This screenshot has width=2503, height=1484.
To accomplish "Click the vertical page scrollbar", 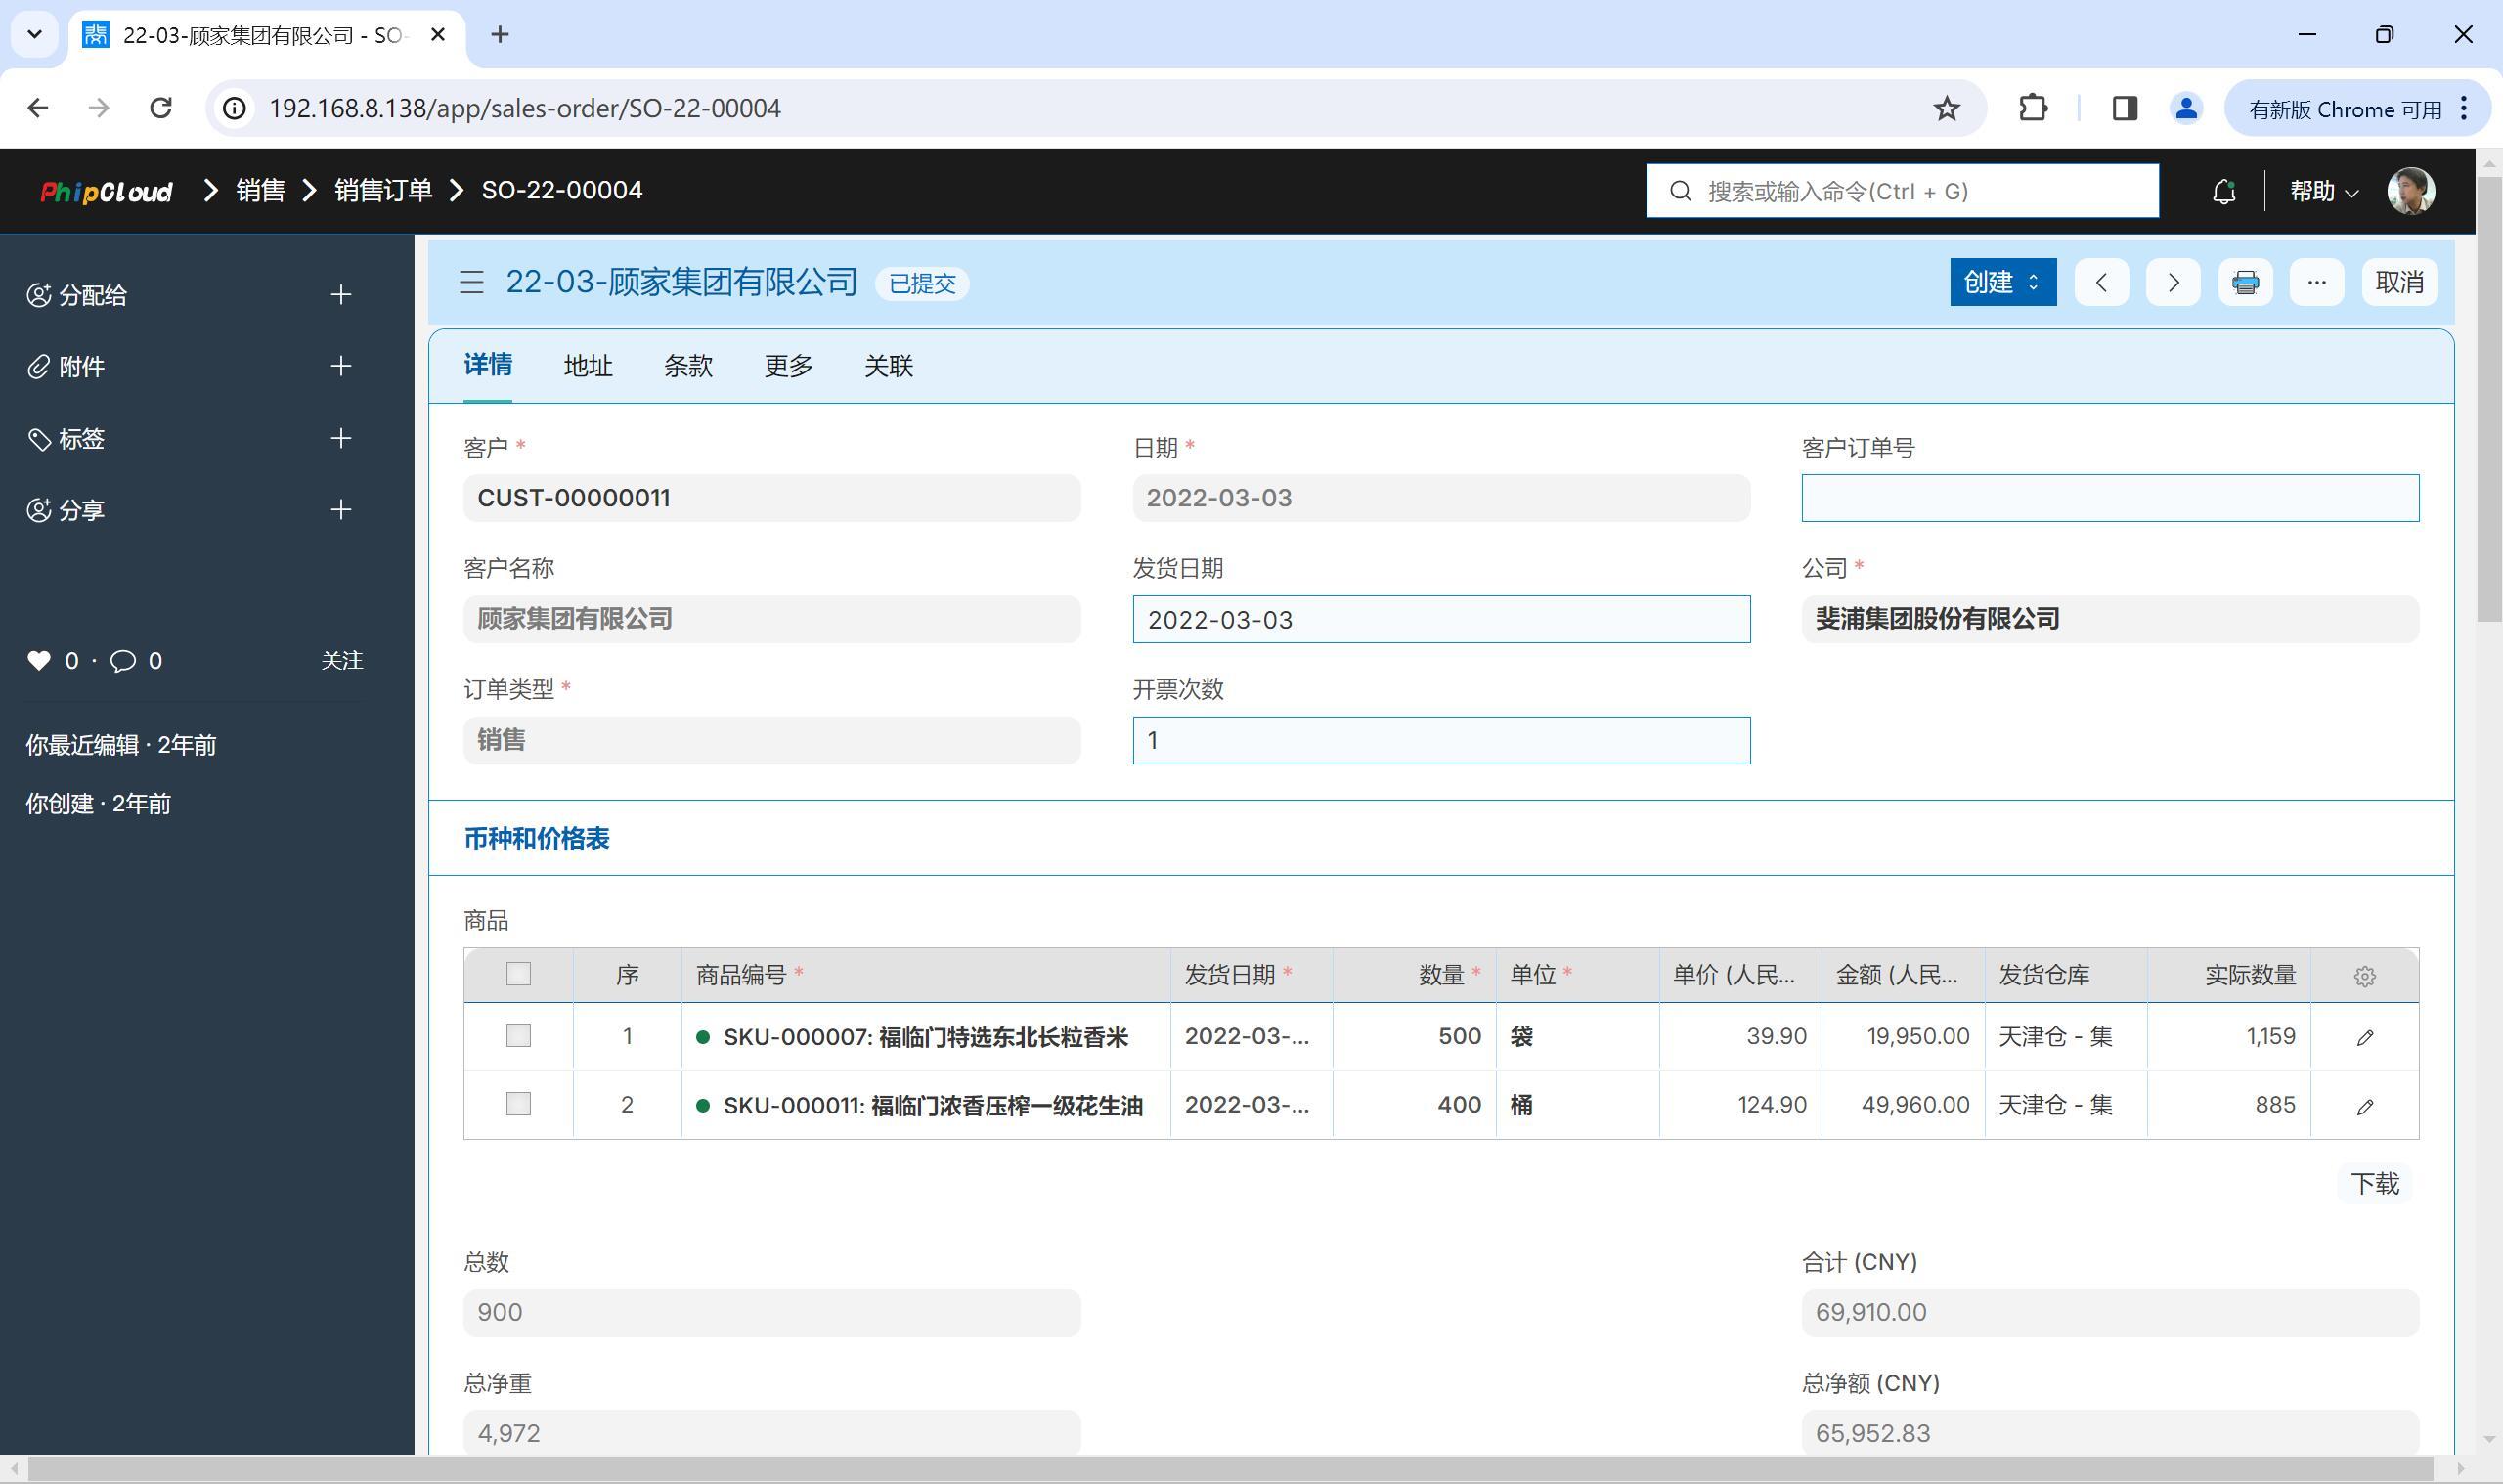I will click(2489, 400).
